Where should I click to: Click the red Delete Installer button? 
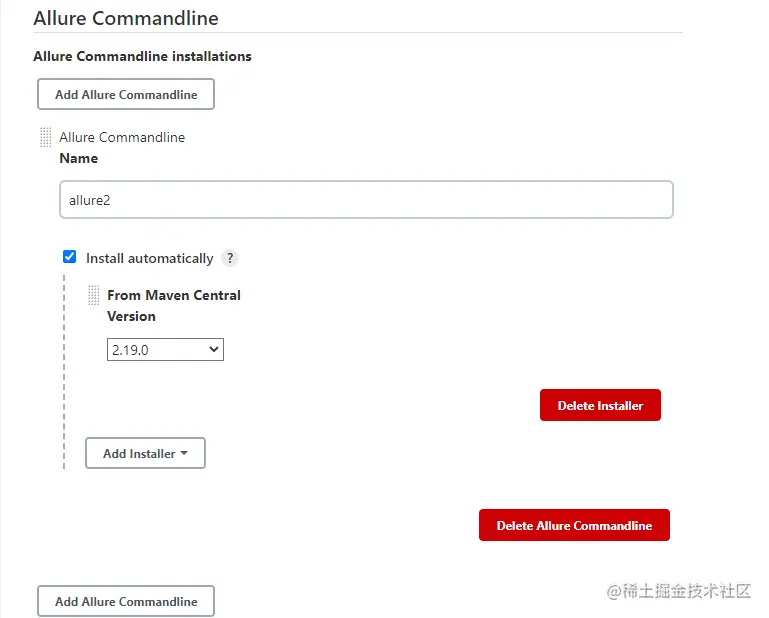click(x=600, y=405)
